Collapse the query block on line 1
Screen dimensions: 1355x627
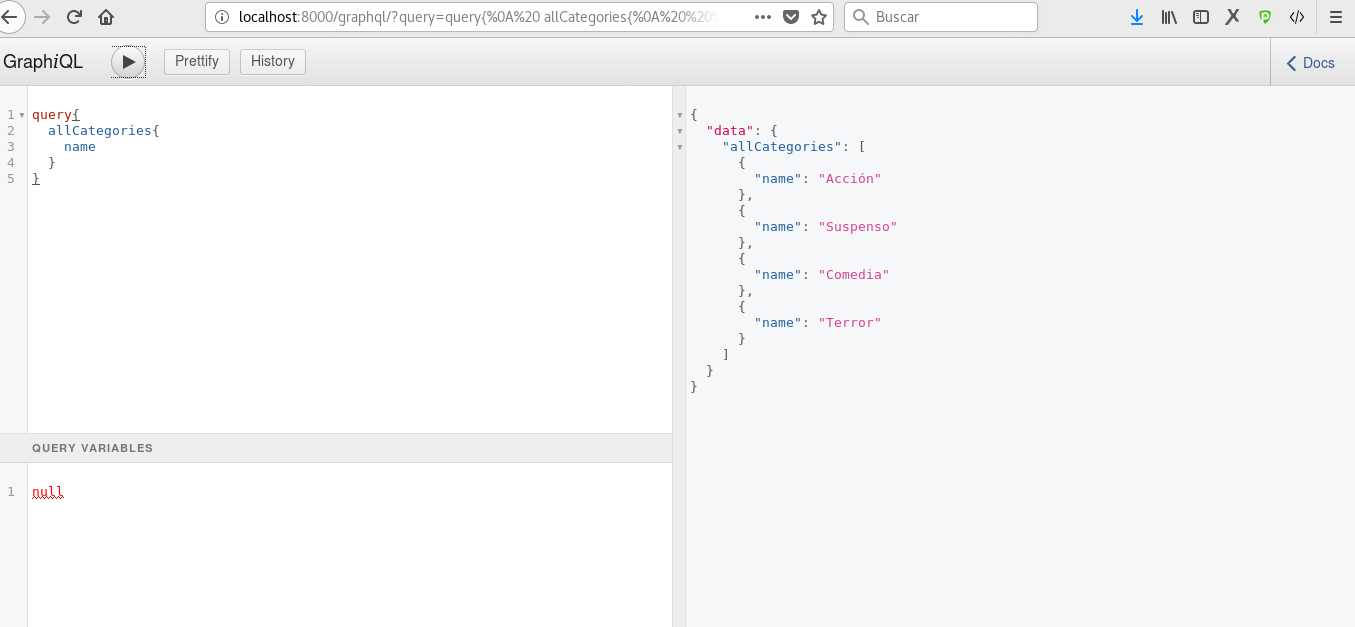[19, 114]
